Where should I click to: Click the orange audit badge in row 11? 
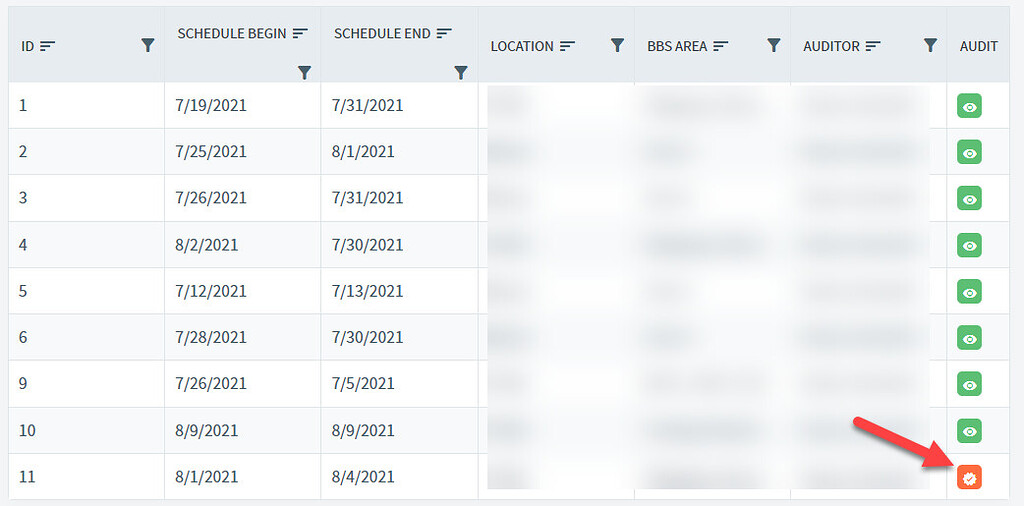(x=969, y=478)
